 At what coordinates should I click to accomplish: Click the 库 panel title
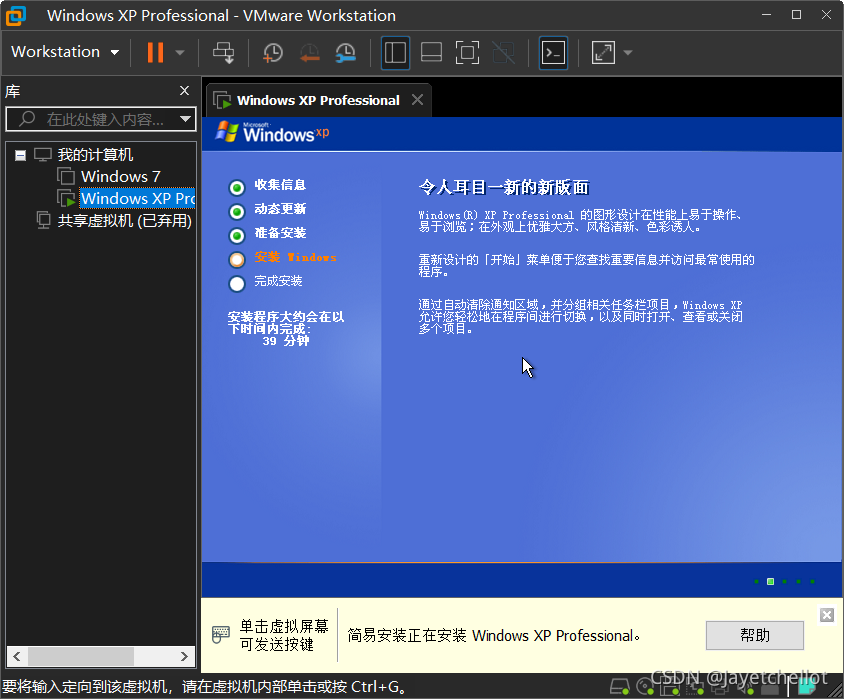point(12,91)
